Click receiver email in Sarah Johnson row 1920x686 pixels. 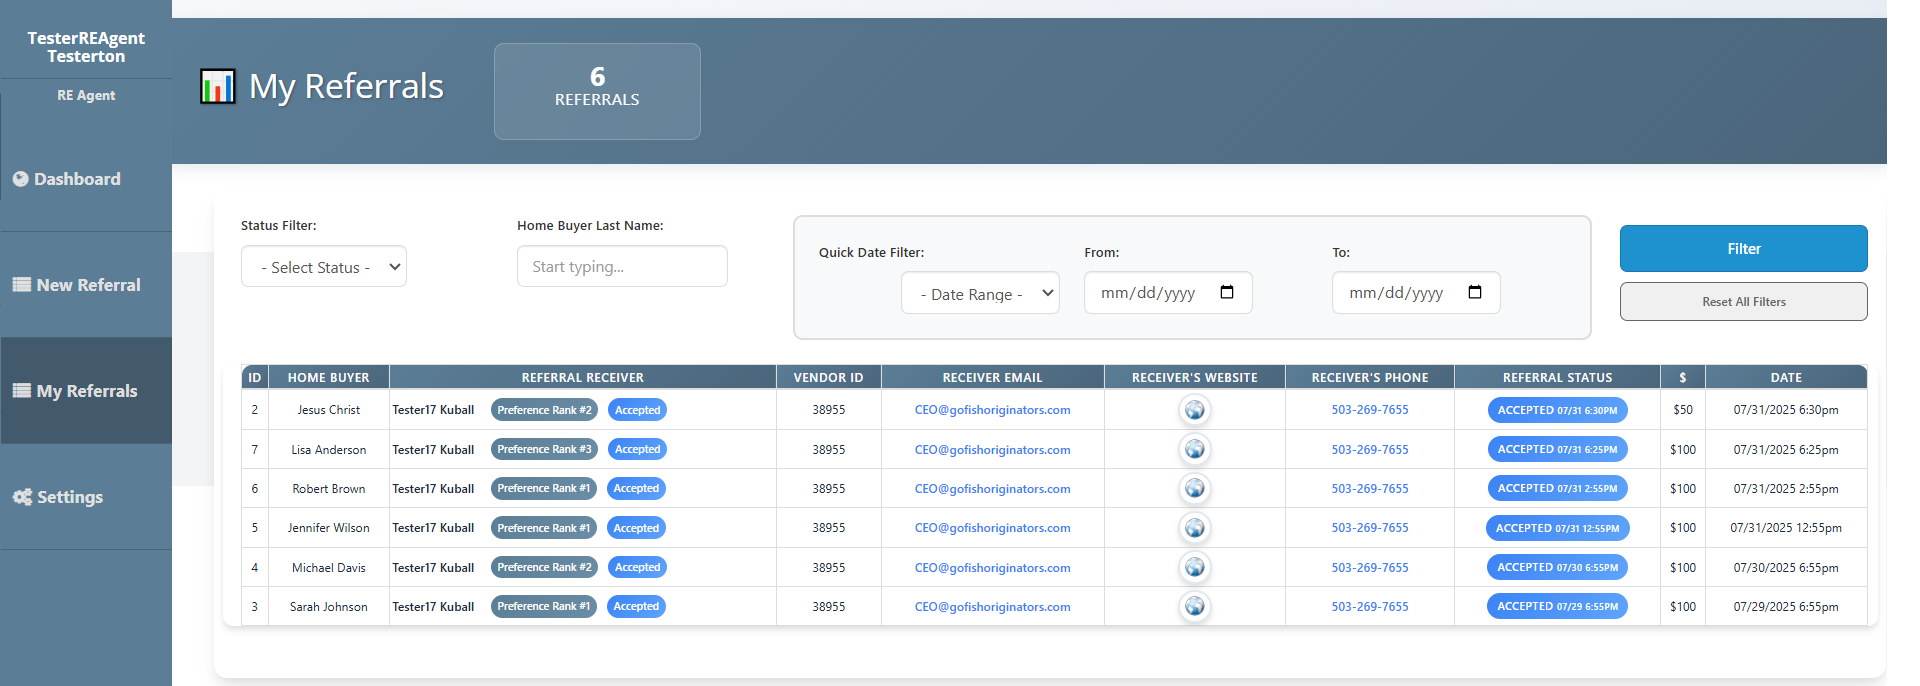(x=992, y=607)
